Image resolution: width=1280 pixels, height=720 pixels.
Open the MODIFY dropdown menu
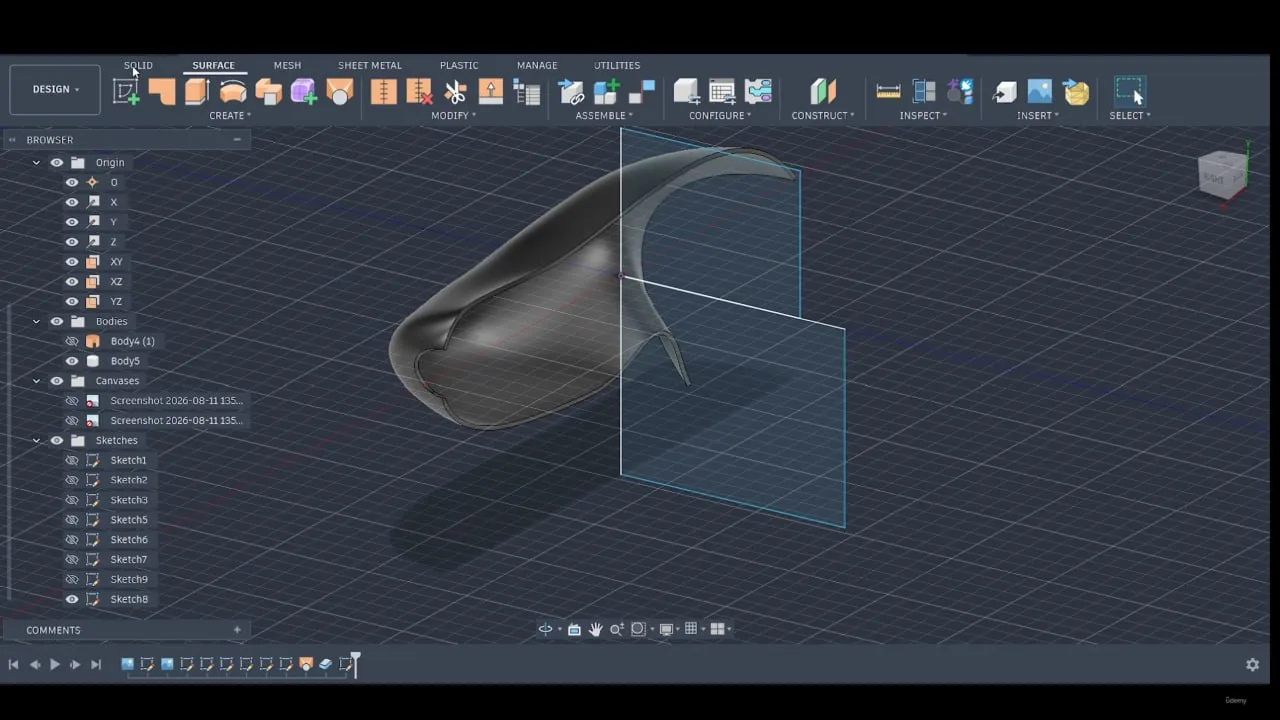pyautogui.click(x=453, y=116)
